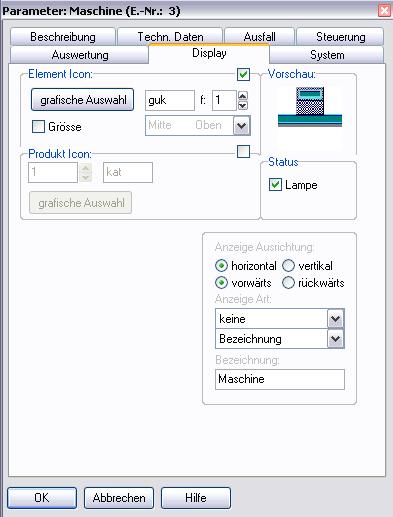Click the f: number field

pyautogui.click(x=224, y=100)
